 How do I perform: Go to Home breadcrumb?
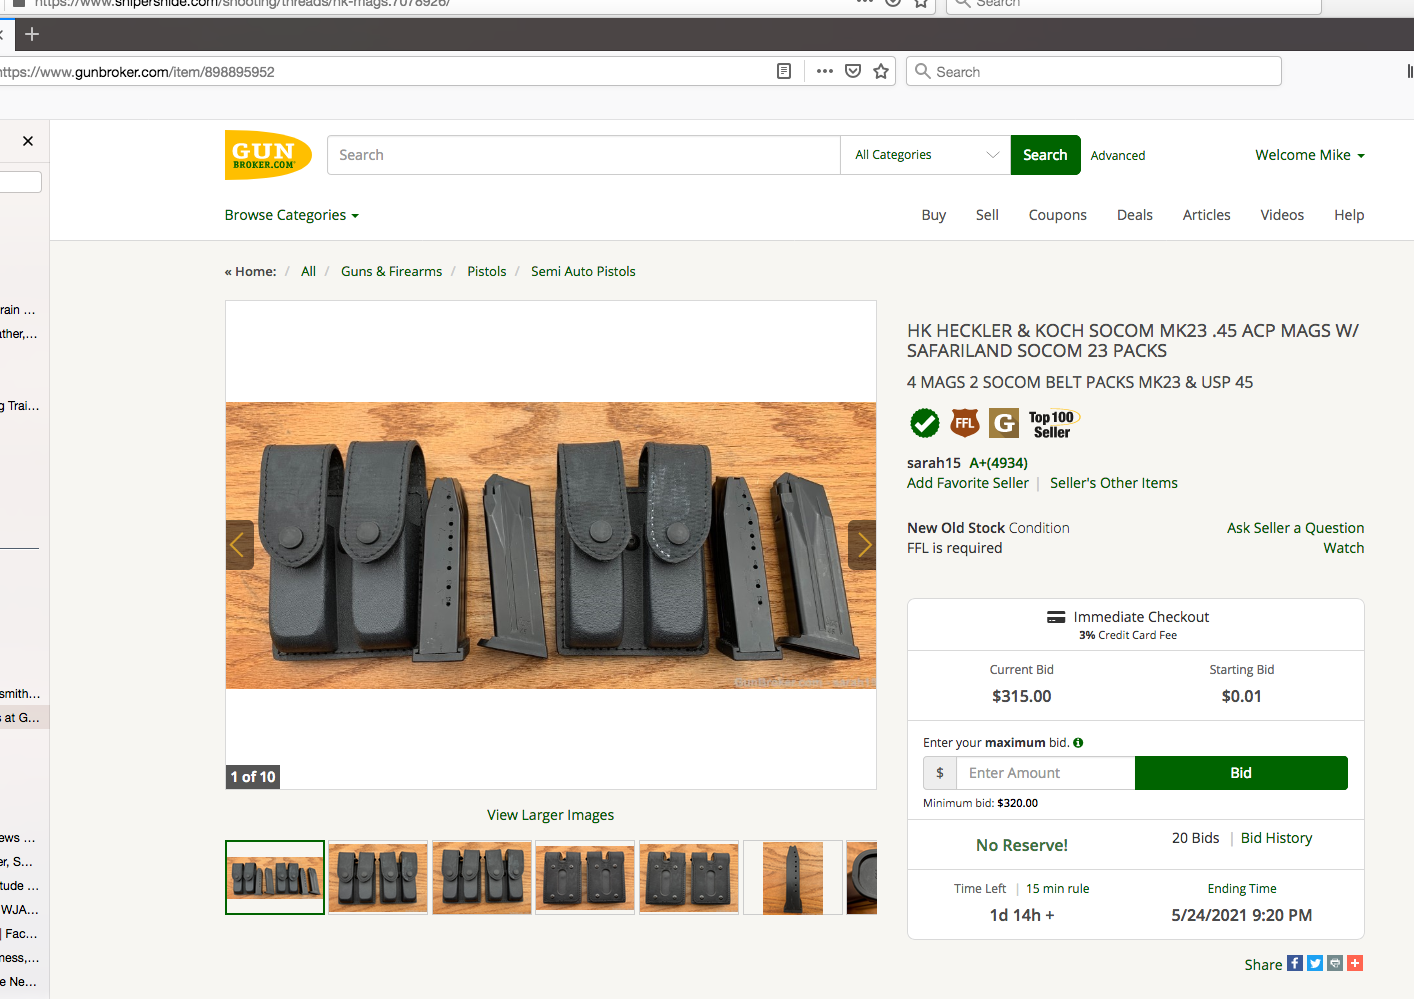(255, 271)
